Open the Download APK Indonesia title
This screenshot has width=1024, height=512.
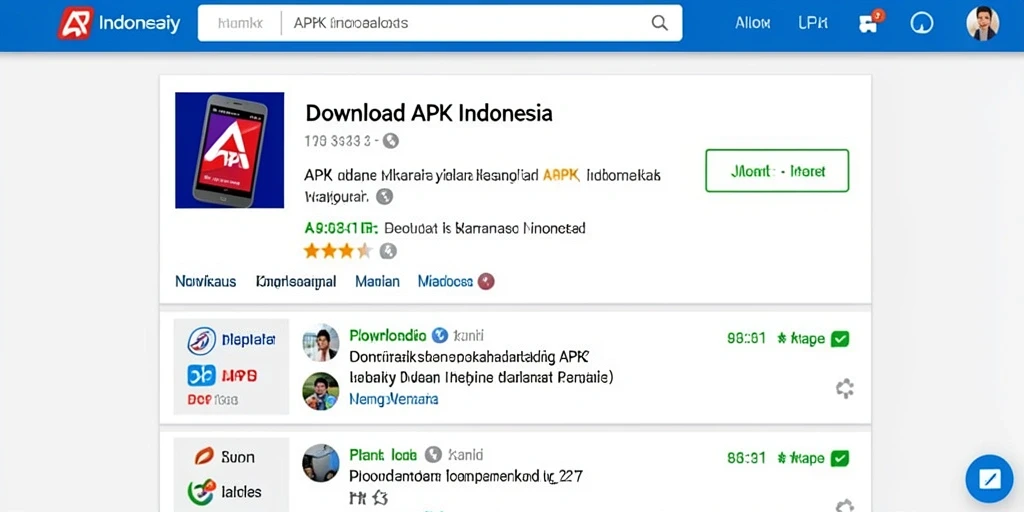point(429,113)
